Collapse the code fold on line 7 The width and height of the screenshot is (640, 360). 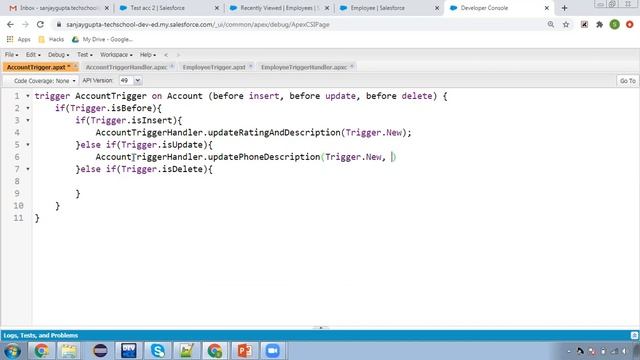pyautogui.click(x=28, y=169)
